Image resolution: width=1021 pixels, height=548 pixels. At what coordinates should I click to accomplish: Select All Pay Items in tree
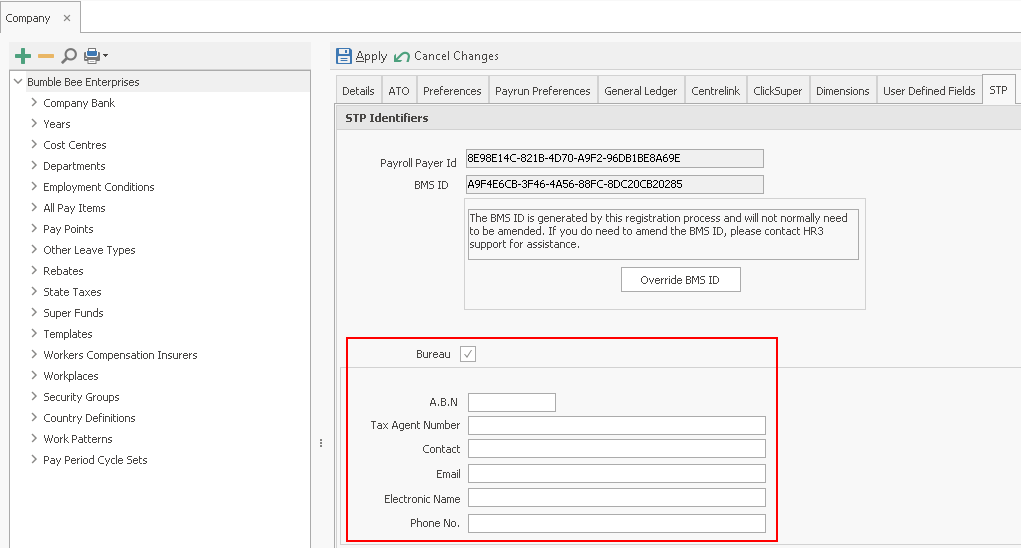(x=74, y=208)
